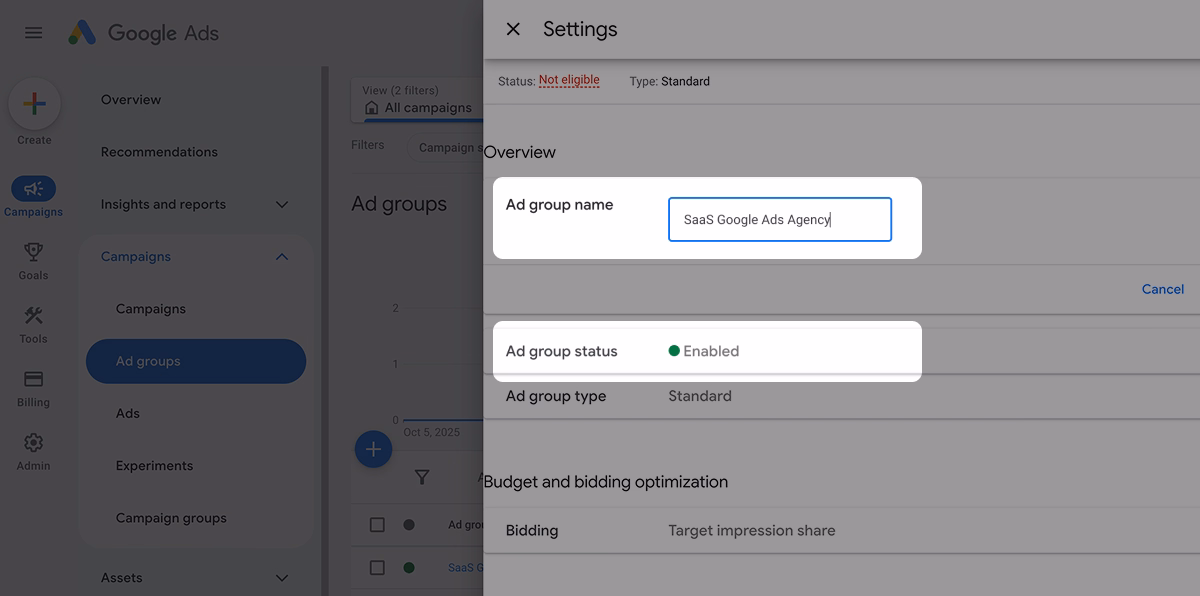
Task: Click the Create plus button
Action: tap(34, 104)
